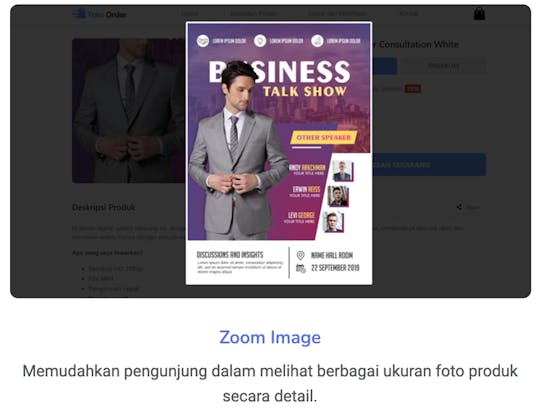Open the first navigation menu item

tap(190, 14)
